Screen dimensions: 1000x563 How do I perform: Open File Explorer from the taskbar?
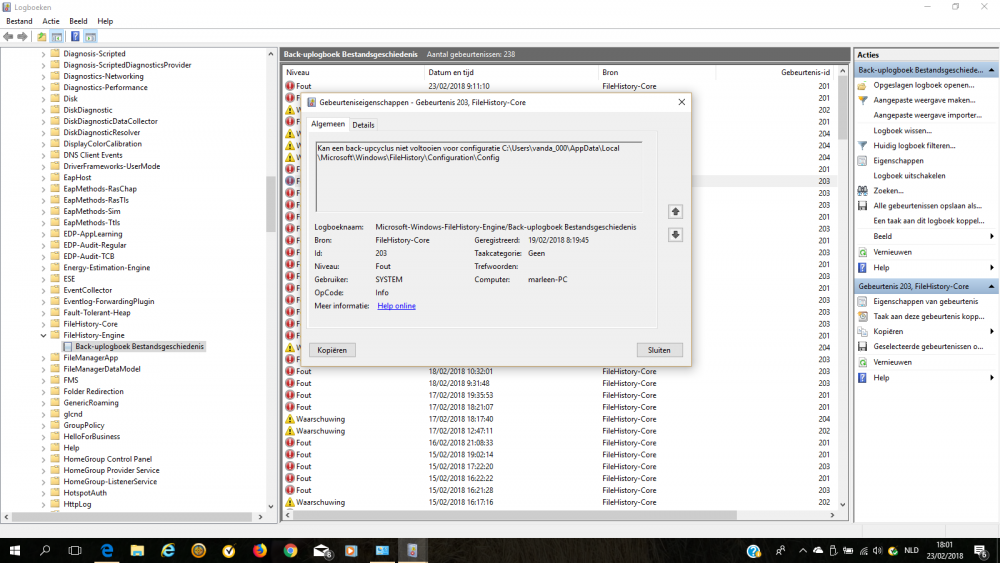(x=137, y=550)
